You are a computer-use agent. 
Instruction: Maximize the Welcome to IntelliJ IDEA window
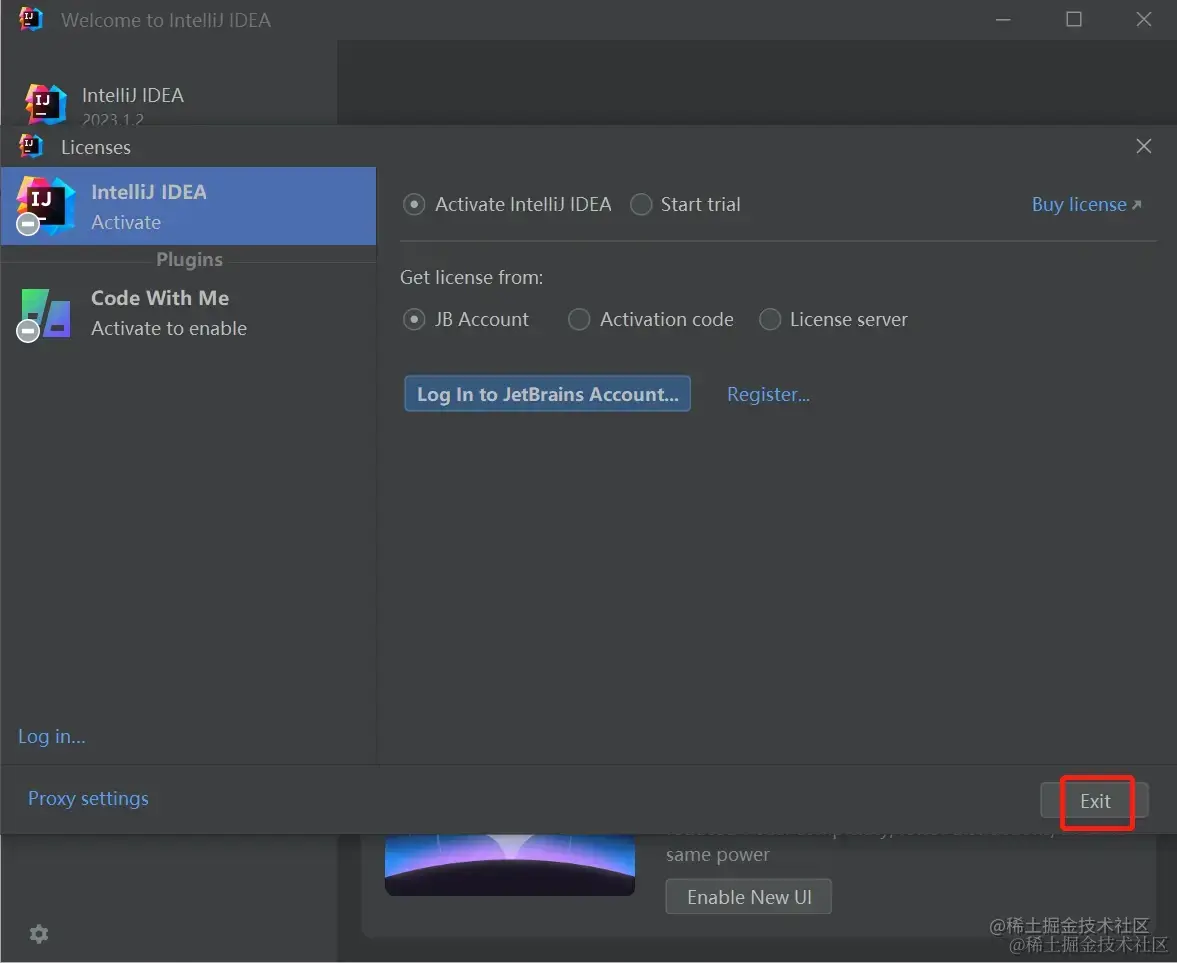[1073, 20]
